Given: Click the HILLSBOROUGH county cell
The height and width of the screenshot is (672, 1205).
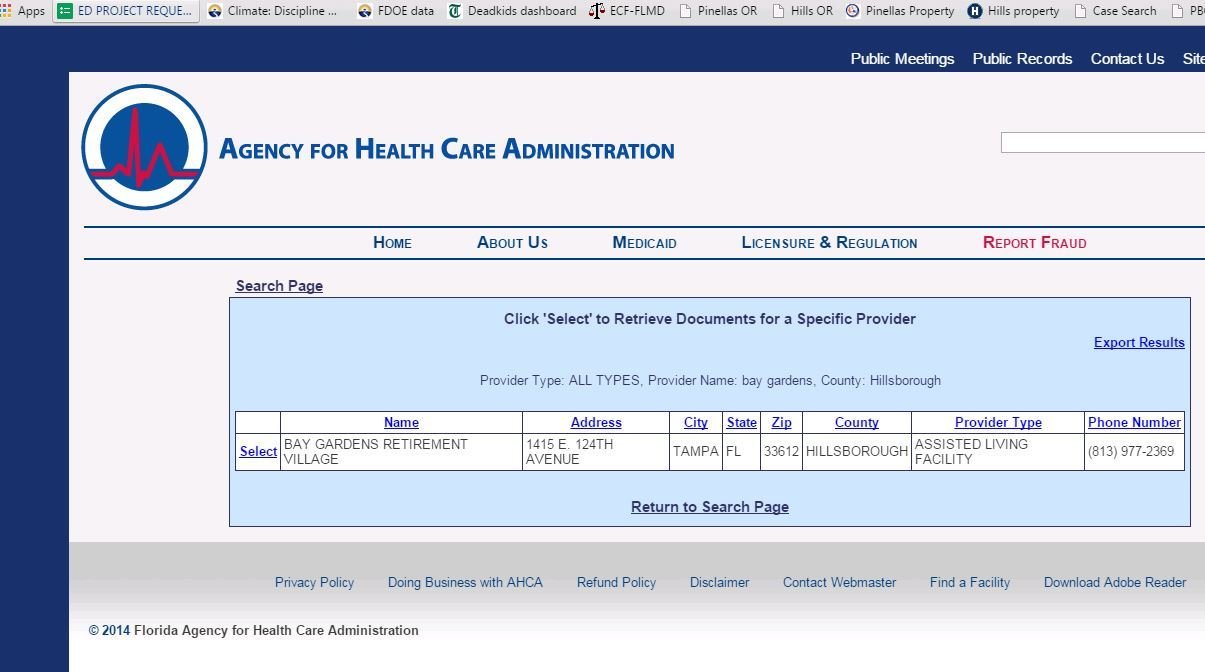Looking at the screenshot, I should [x=857, y=452].
